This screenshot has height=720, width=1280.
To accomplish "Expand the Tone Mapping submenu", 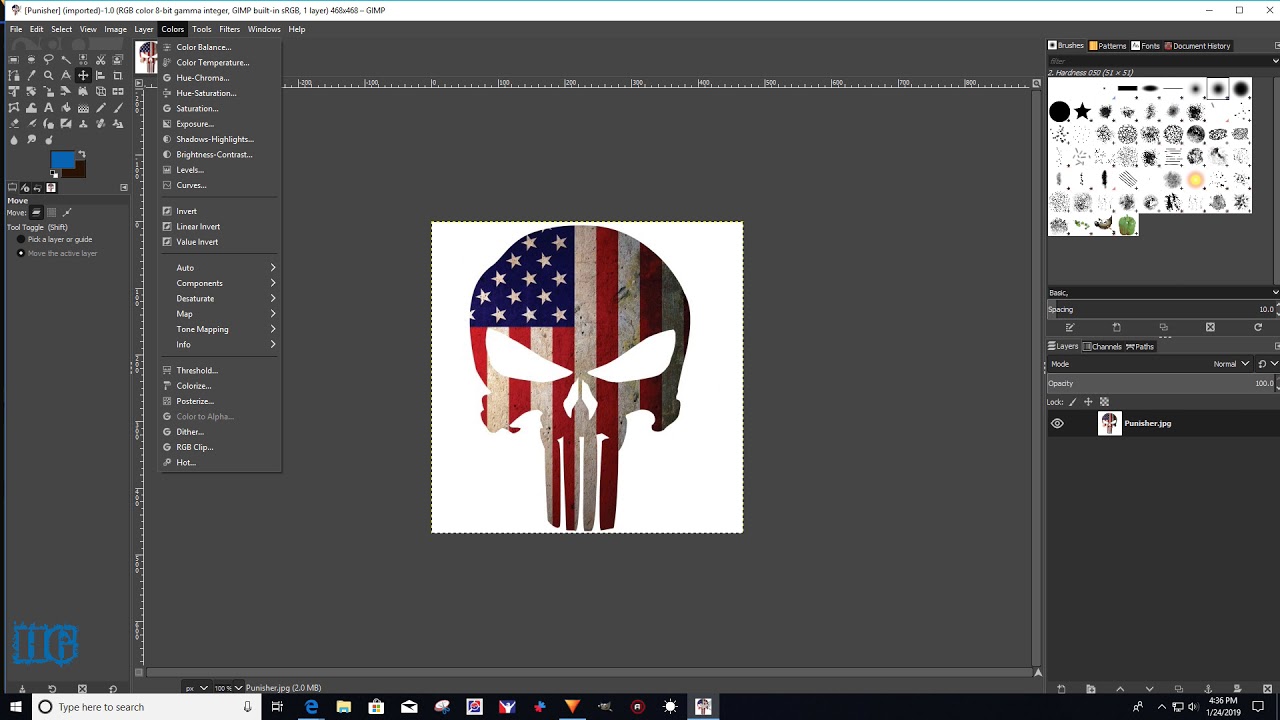I will (x=220, y=329).
